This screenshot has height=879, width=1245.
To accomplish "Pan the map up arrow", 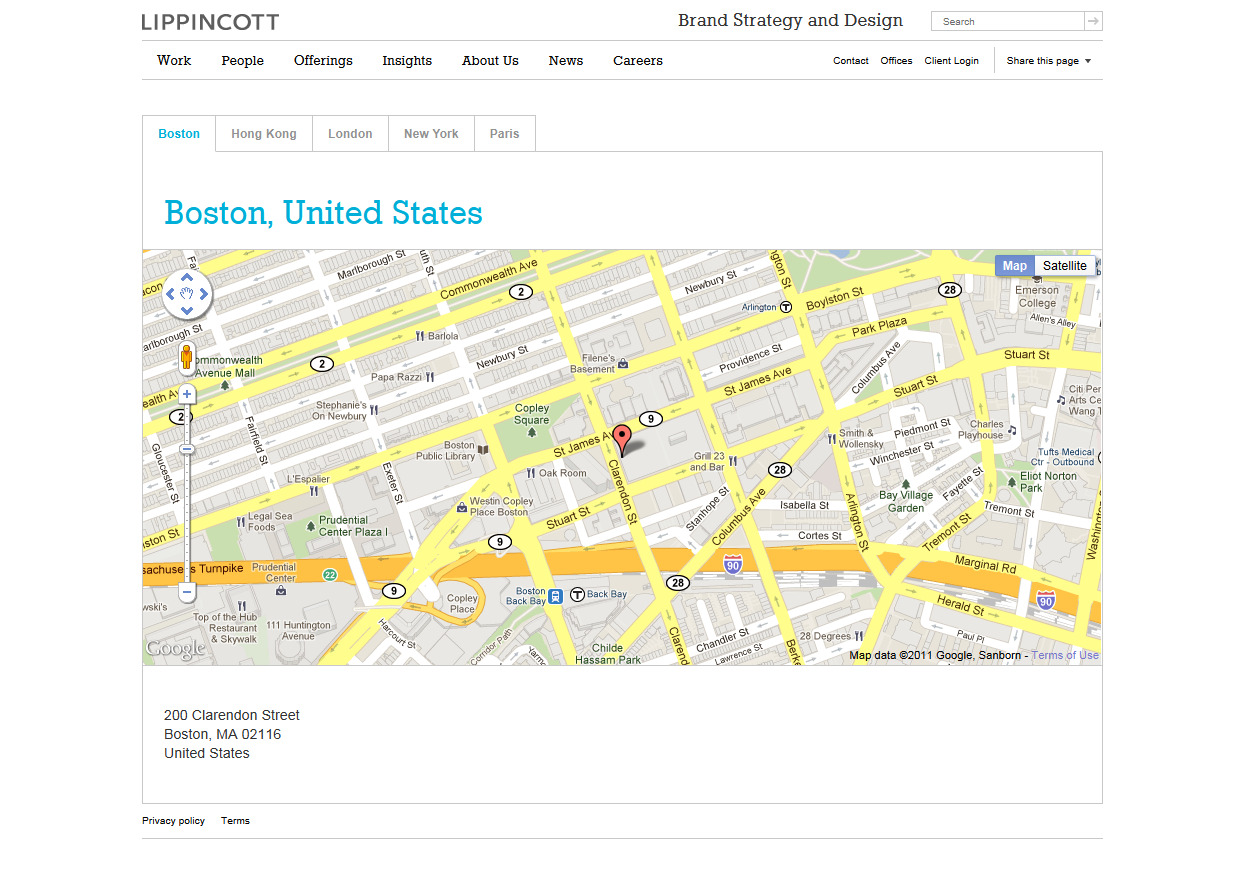I will [x=187, y=277].
